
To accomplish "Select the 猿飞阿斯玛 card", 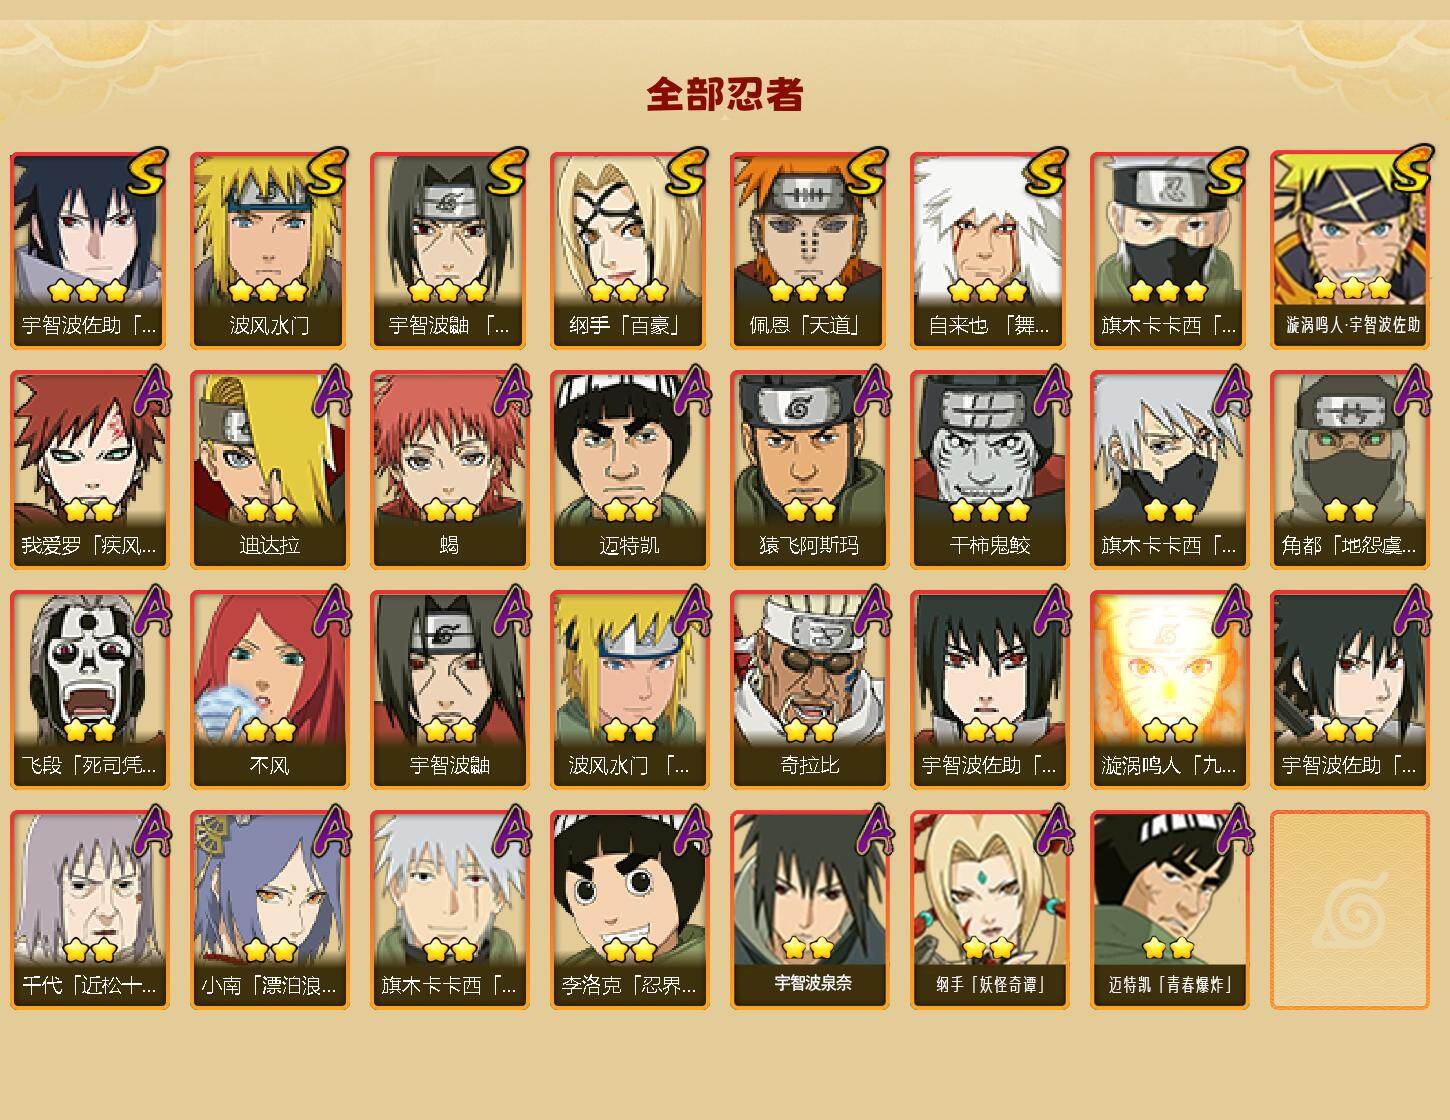I will click(x=809, y=470).
